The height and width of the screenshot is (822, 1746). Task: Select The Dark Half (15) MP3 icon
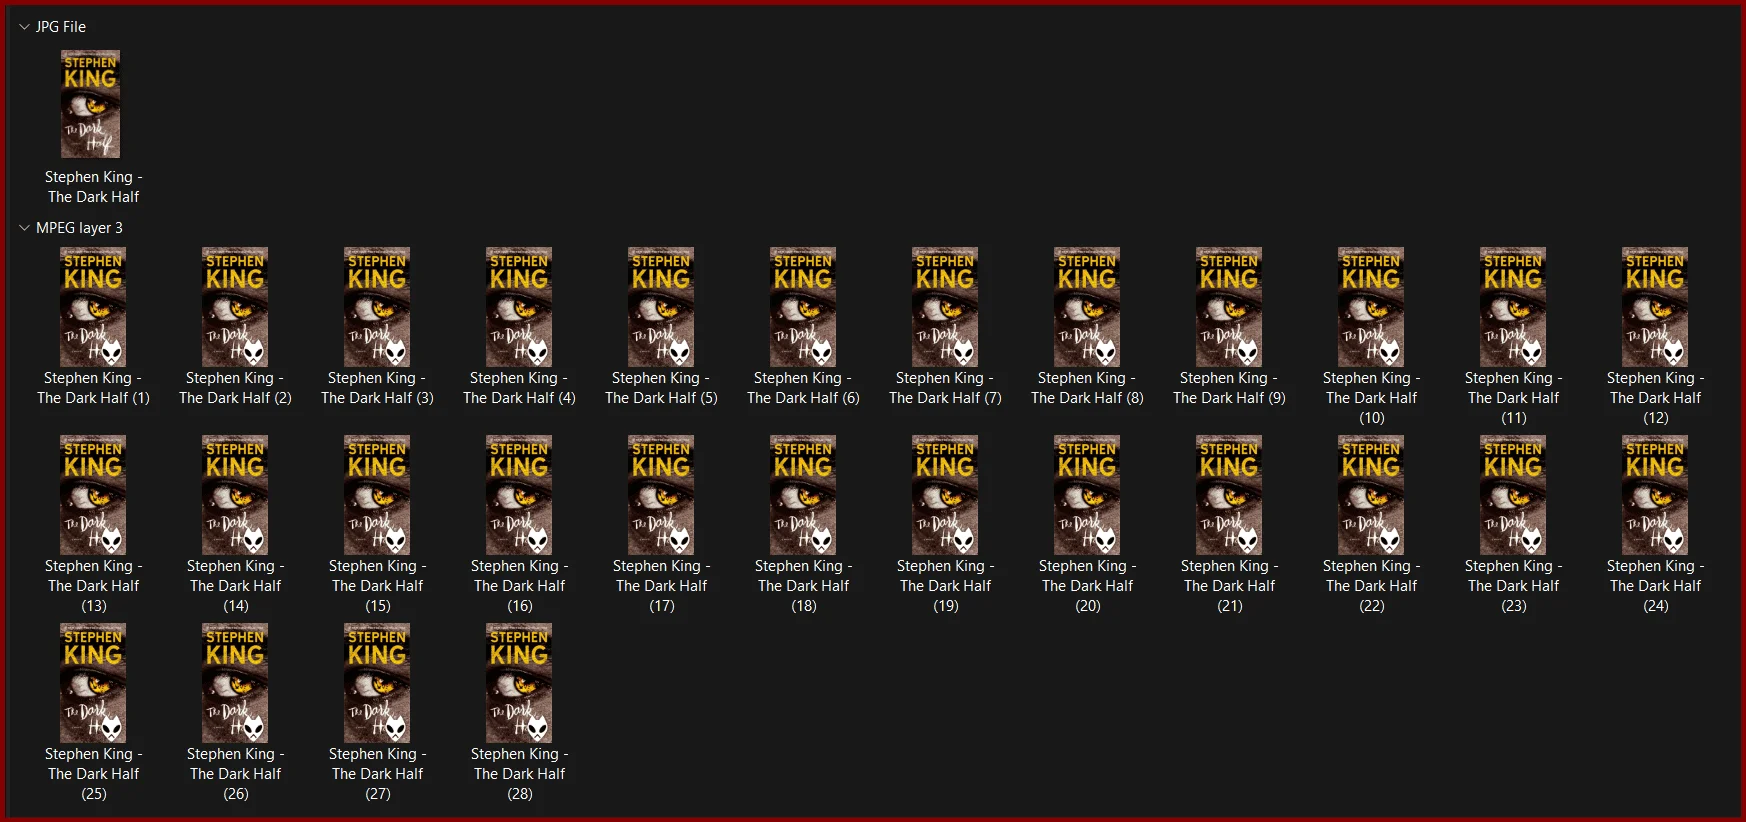[377, 495]
